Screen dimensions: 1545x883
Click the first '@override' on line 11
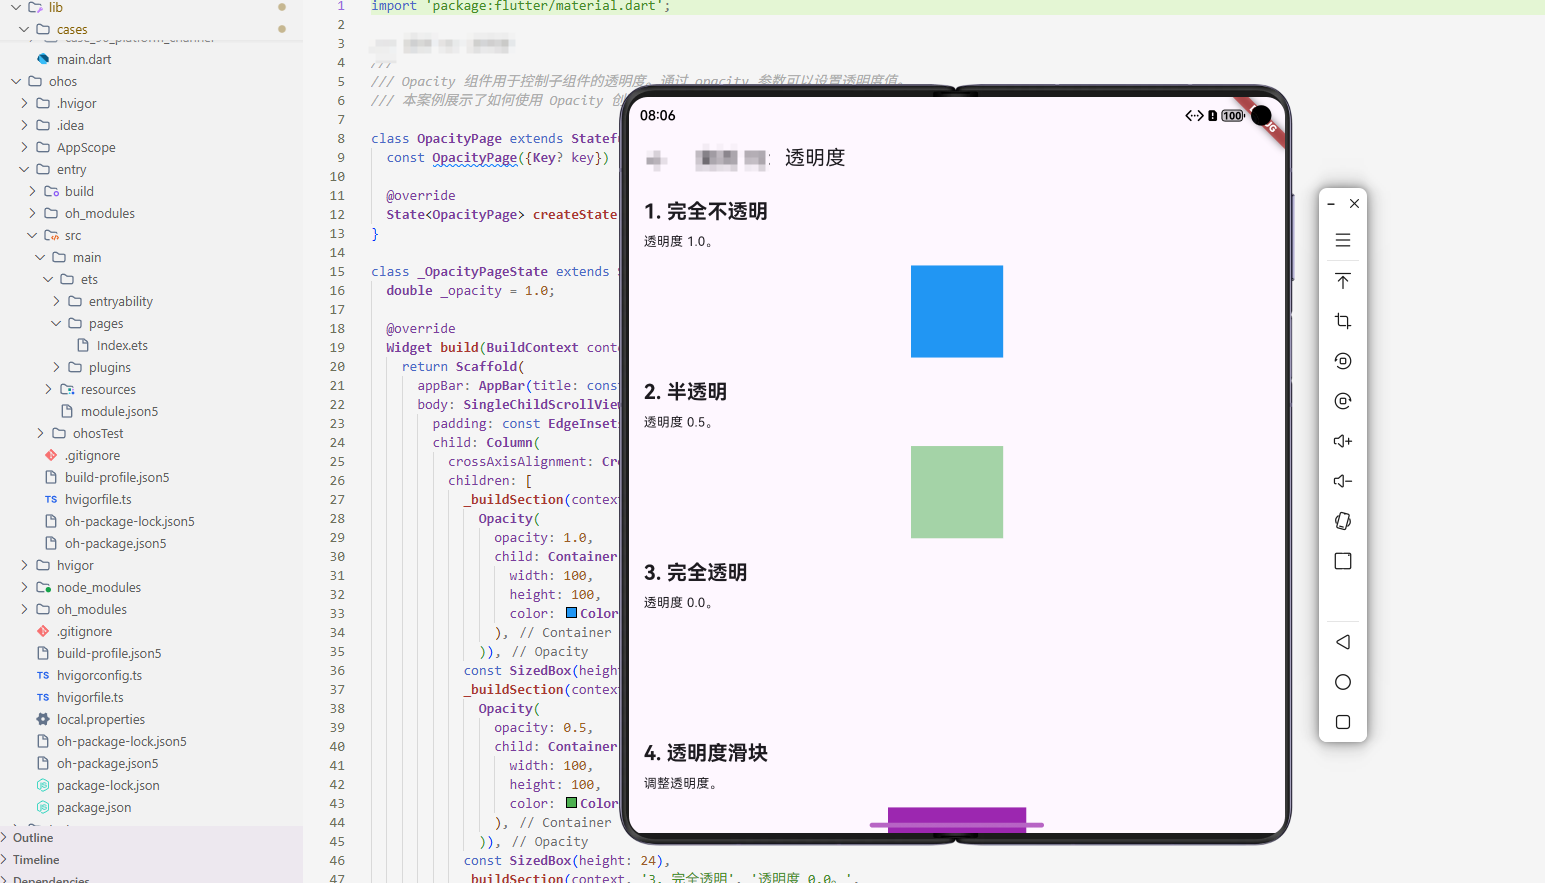421,195
